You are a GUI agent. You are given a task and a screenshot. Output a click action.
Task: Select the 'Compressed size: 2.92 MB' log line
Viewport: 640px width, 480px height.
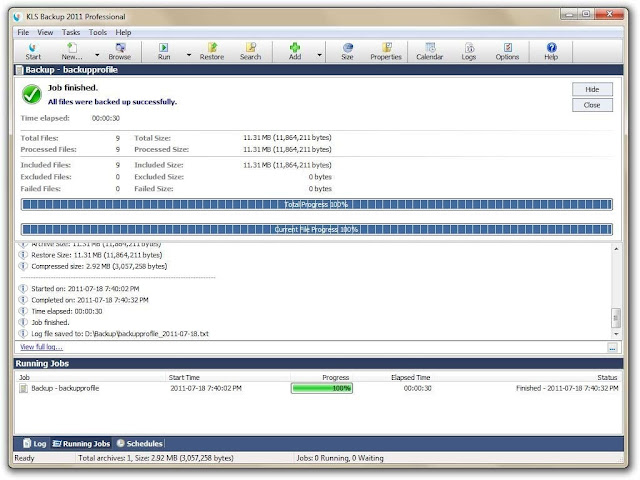[x=99, y=266]
